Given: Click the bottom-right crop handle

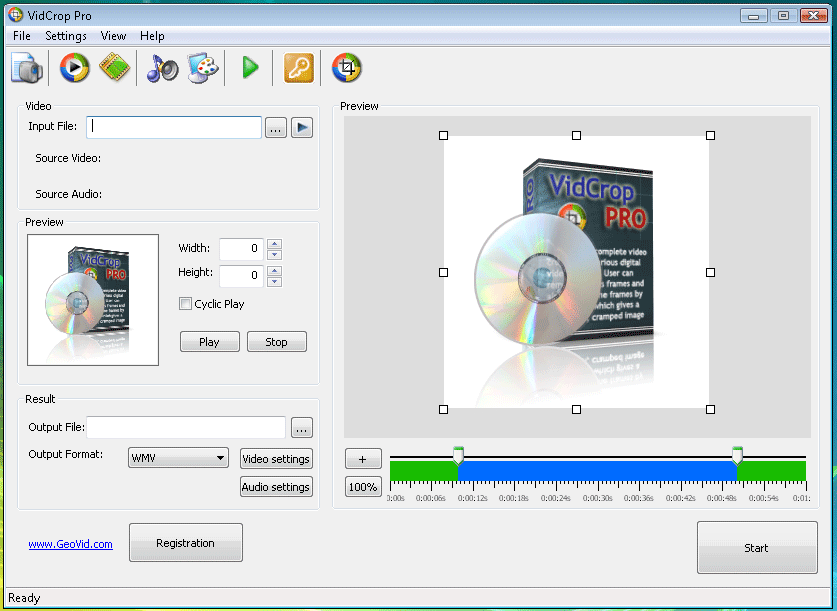Looking at the screenshot, I should pos(710,409).
